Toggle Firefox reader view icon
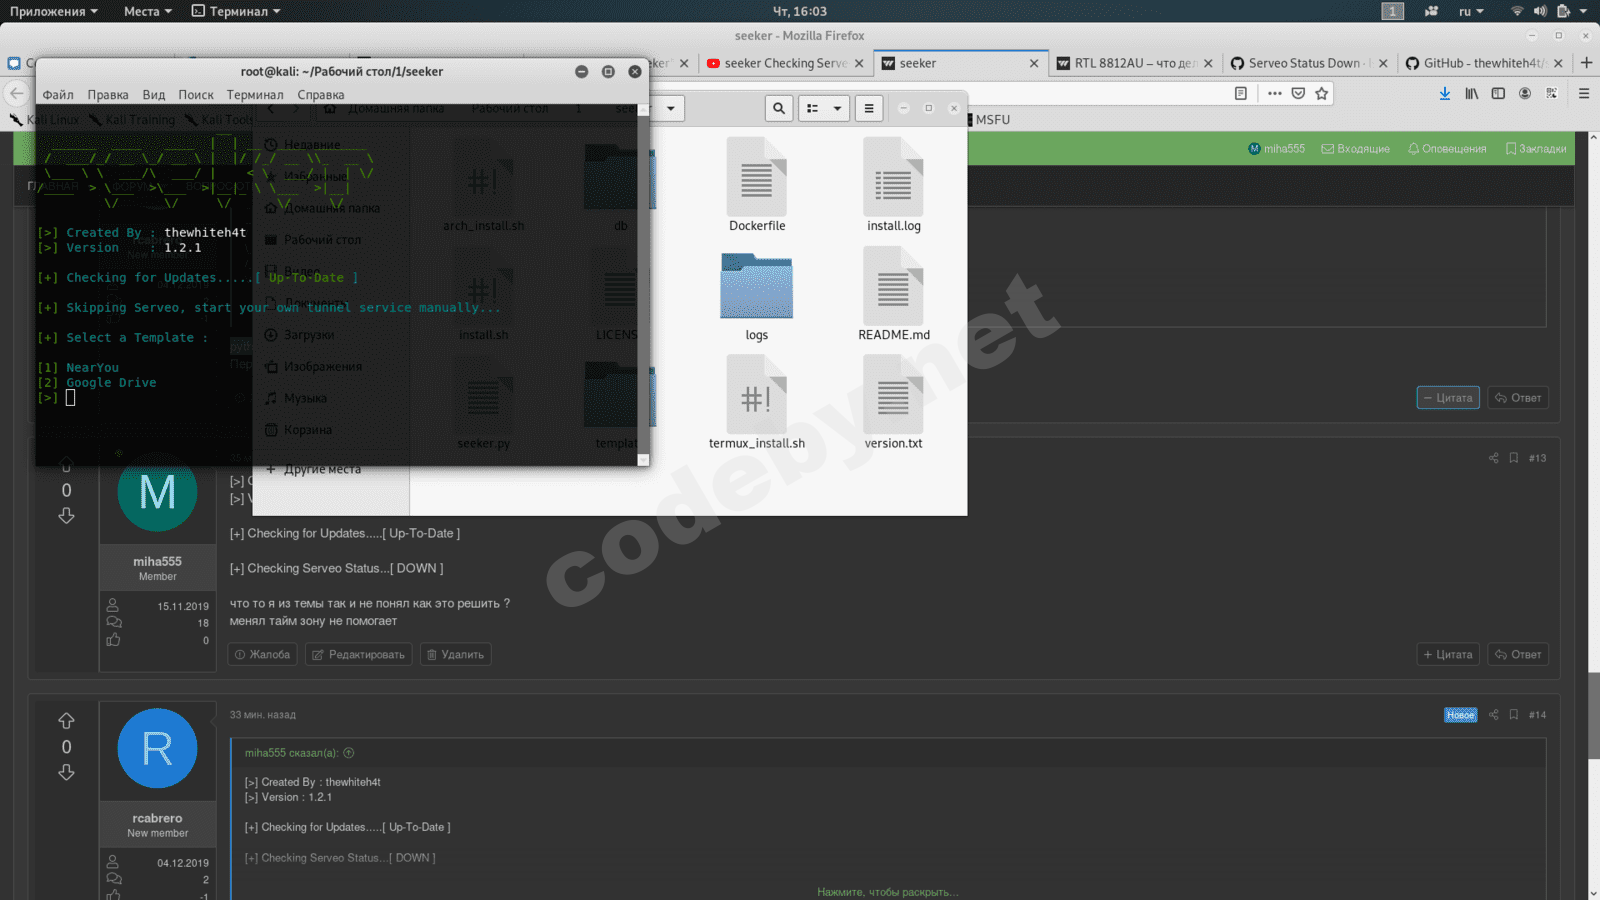The image size is (1600, 900). coord(1241,93)
